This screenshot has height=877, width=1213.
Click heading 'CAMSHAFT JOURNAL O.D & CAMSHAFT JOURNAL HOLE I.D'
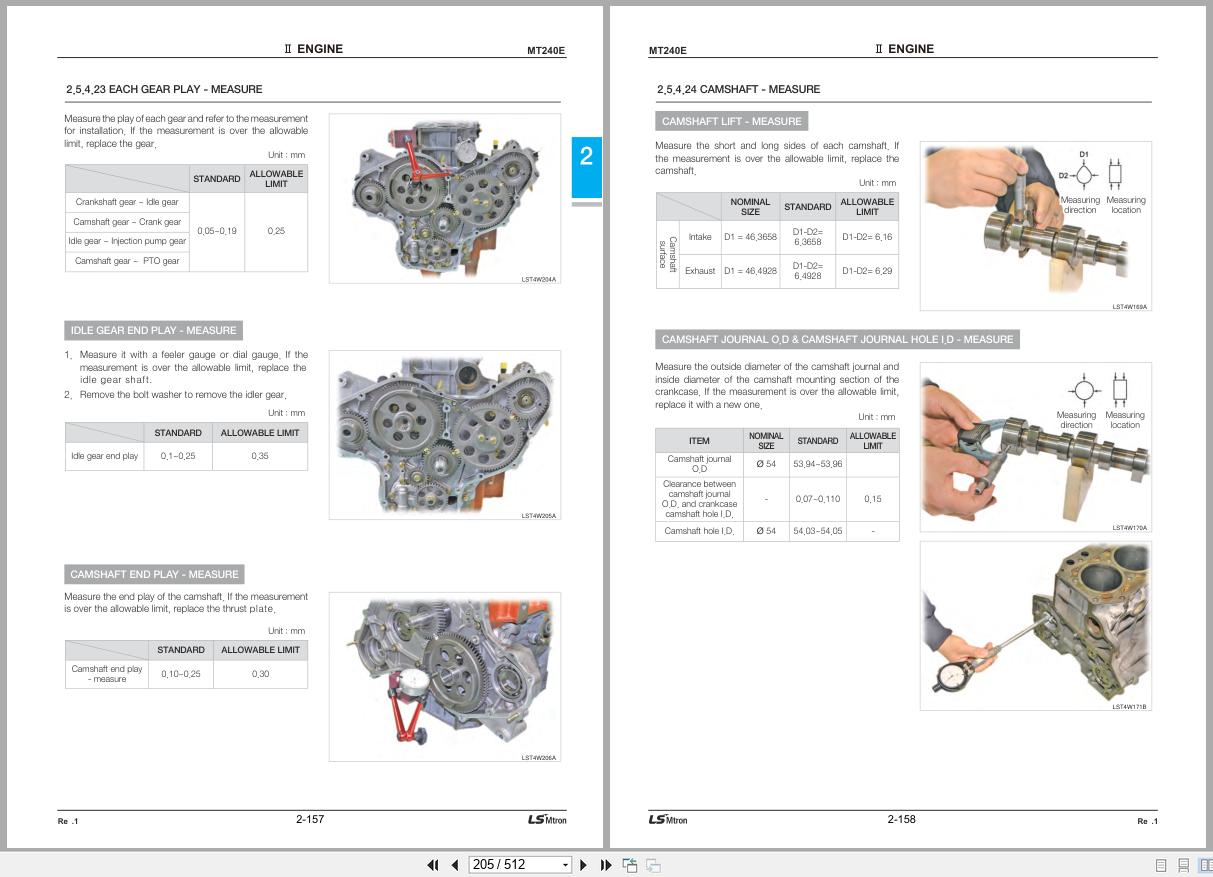click(837, 339)
